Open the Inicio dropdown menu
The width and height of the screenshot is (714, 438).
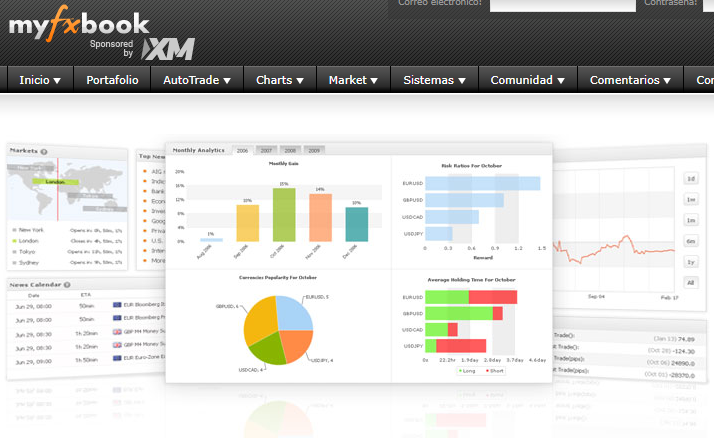tap(40, 80)
